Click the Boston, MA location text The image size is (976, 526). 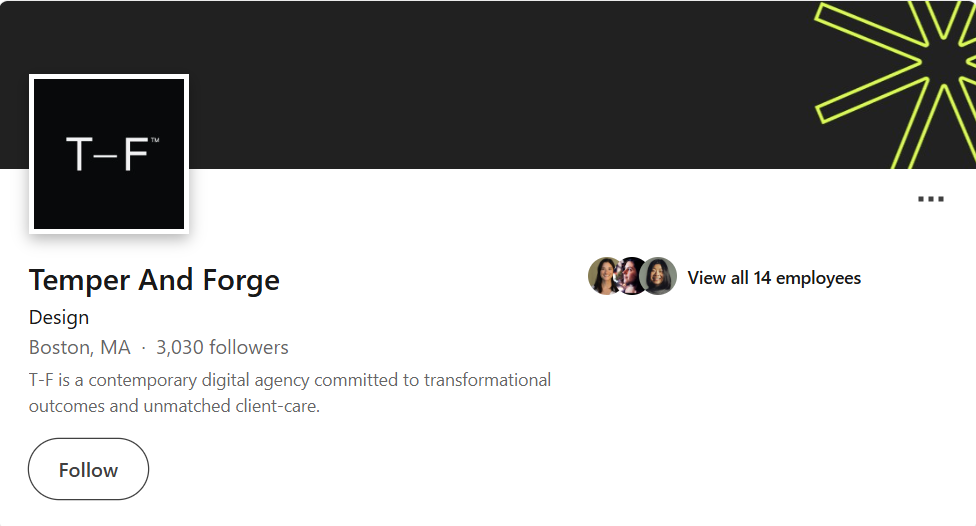point(80,347)
